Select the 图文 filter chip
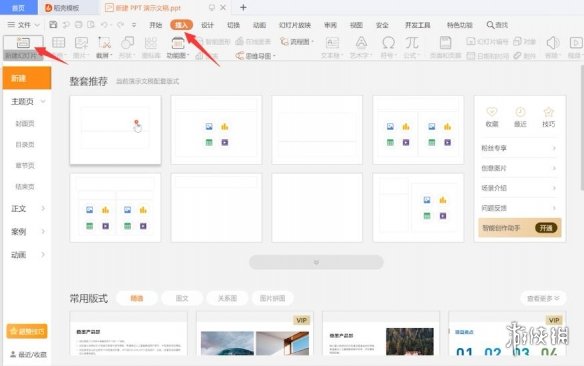Viewport: 584px width, 366px height. pos(182,298)
